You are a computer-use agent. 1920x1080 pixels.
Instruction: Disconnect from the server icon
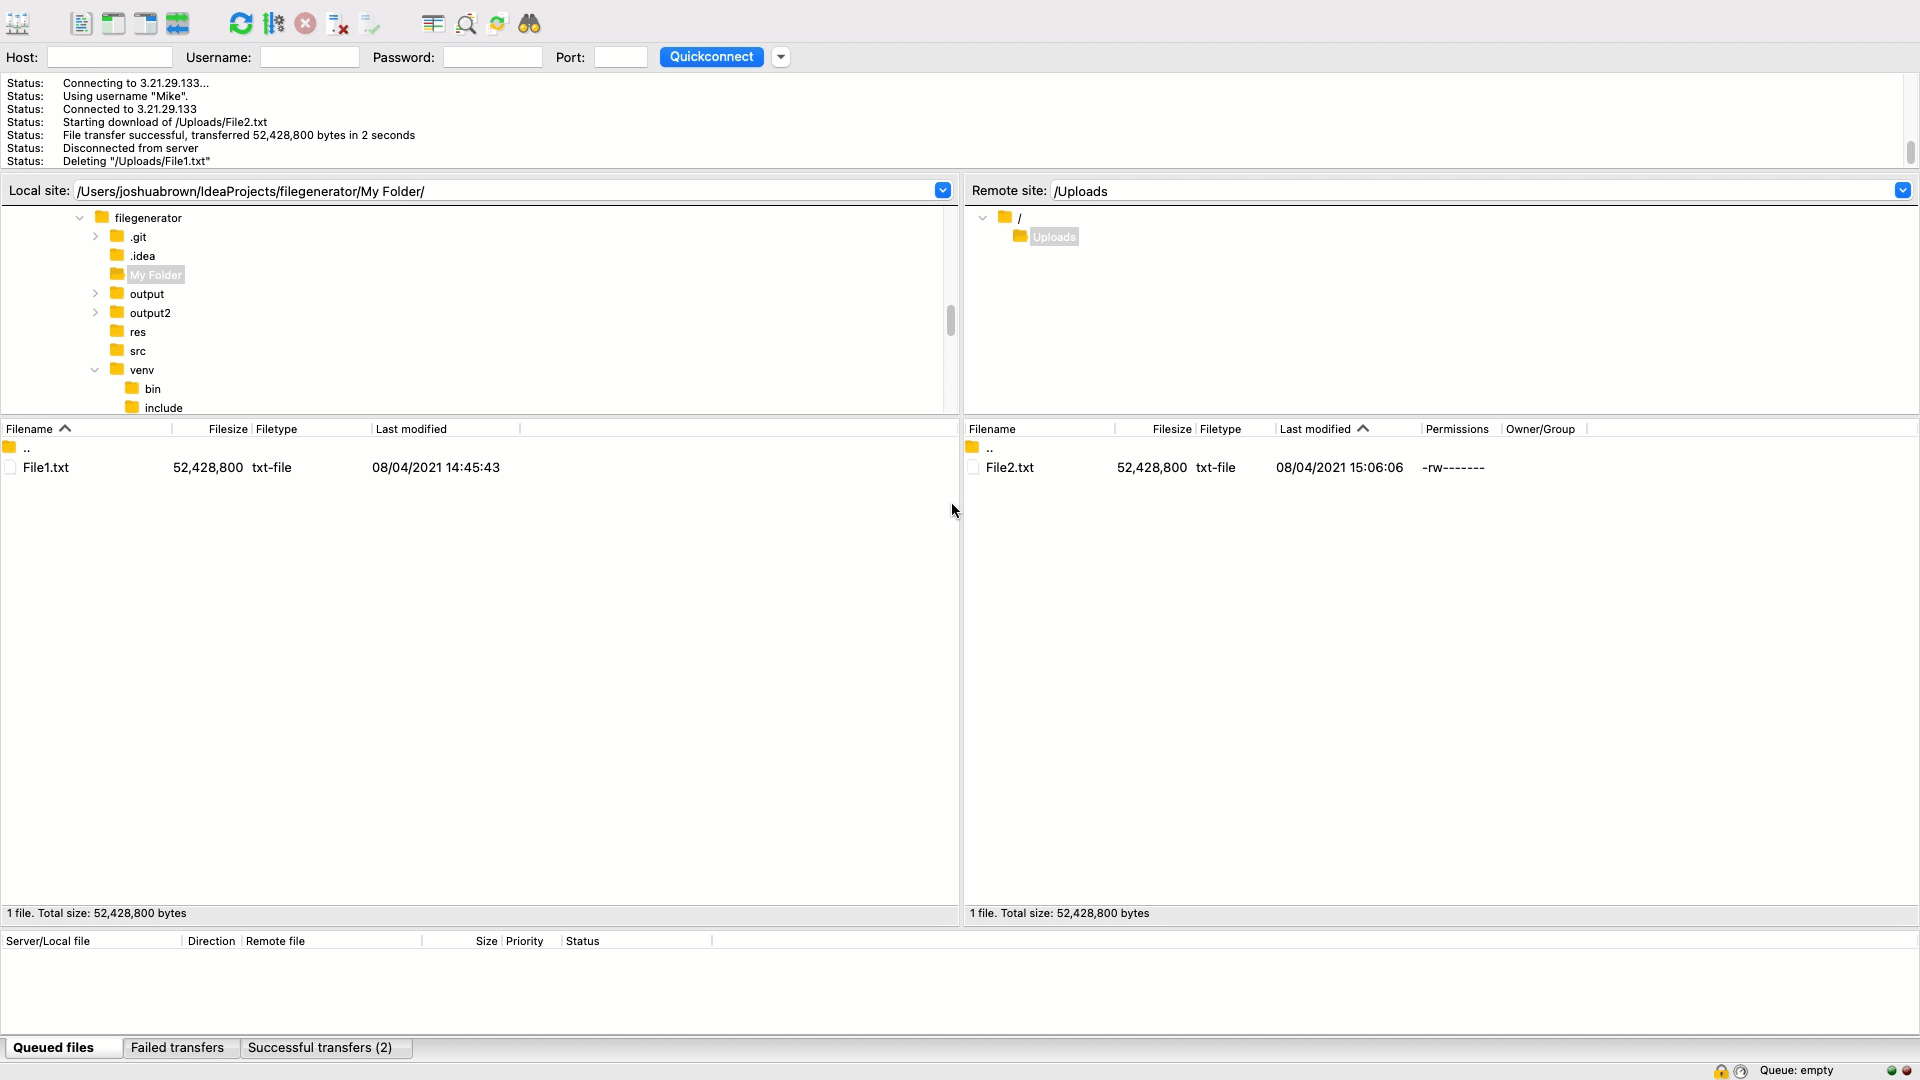[x=337, y=23]
